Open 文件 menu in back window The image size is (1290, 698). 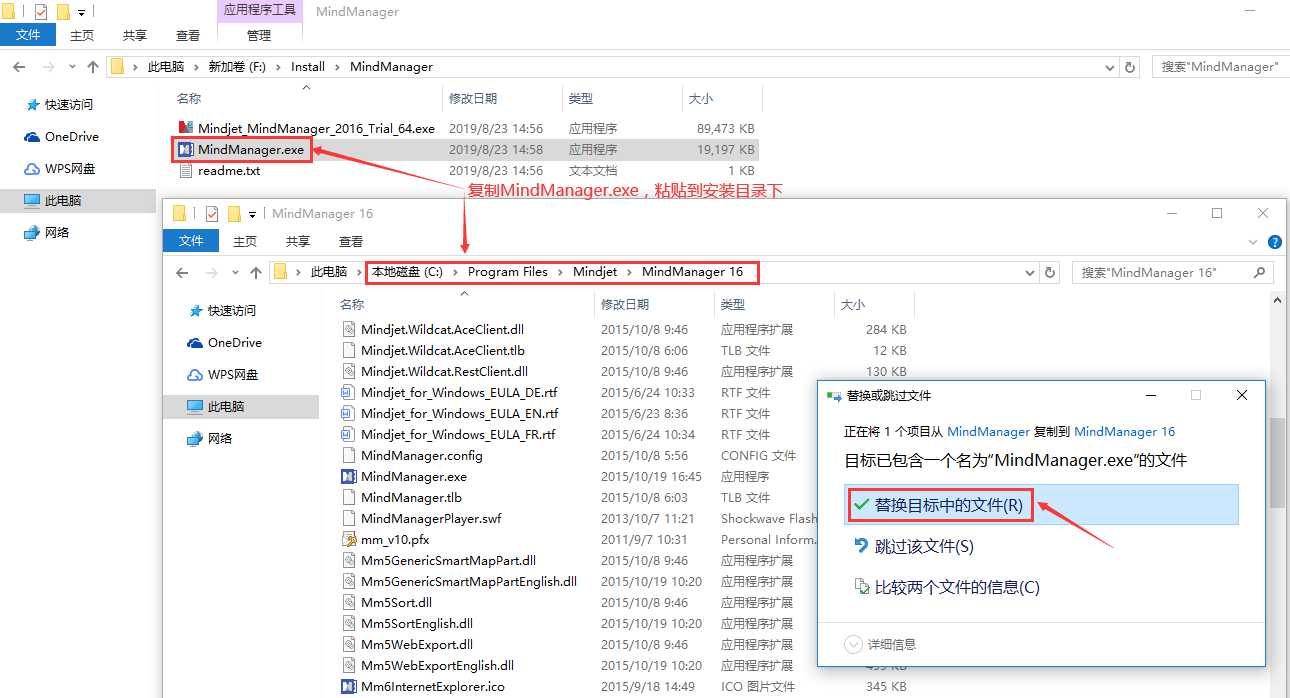[28, 35]
